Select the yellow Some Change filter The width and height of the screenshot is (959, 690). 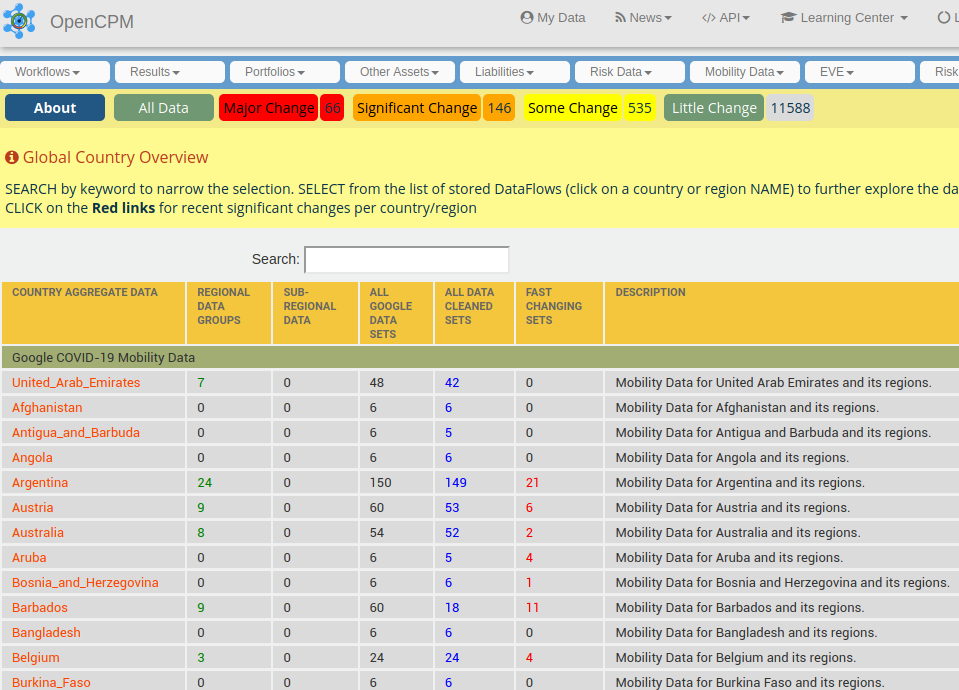tap(573, 108)
